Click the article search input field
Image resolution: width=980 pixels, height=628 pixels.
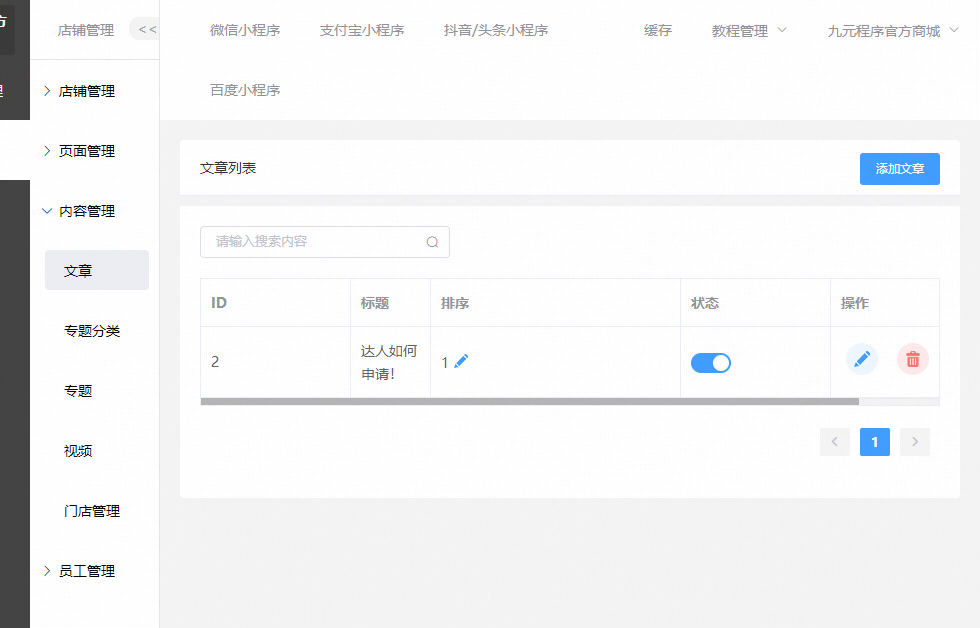[315, 242]
